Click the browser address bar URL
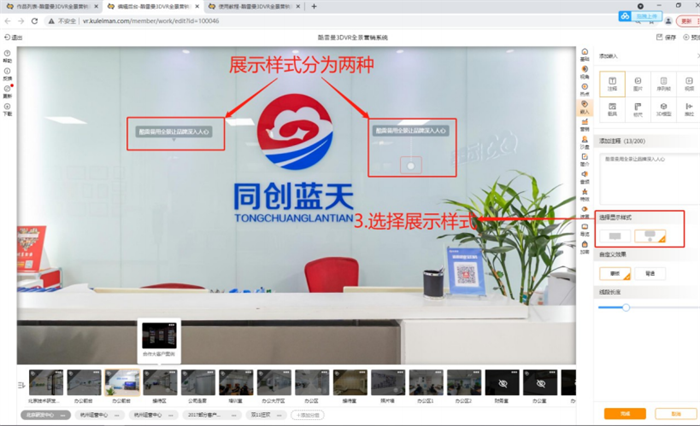This screenshot has height=426, width=700. (x=151, y=21)
